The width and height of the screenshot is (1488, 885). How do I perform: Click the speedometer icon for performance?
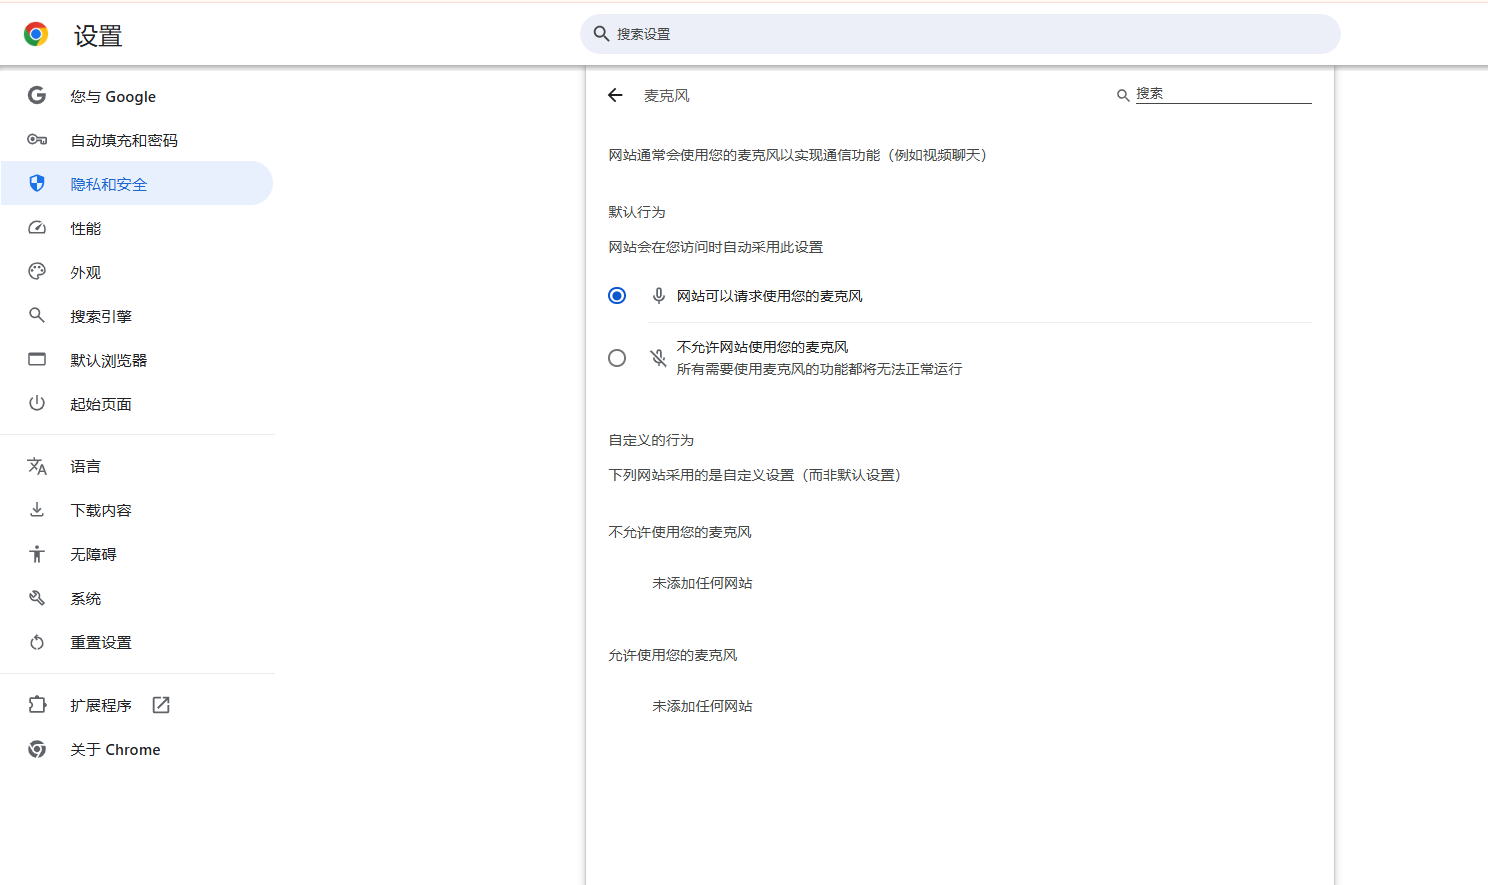click(x=37, y=228)
